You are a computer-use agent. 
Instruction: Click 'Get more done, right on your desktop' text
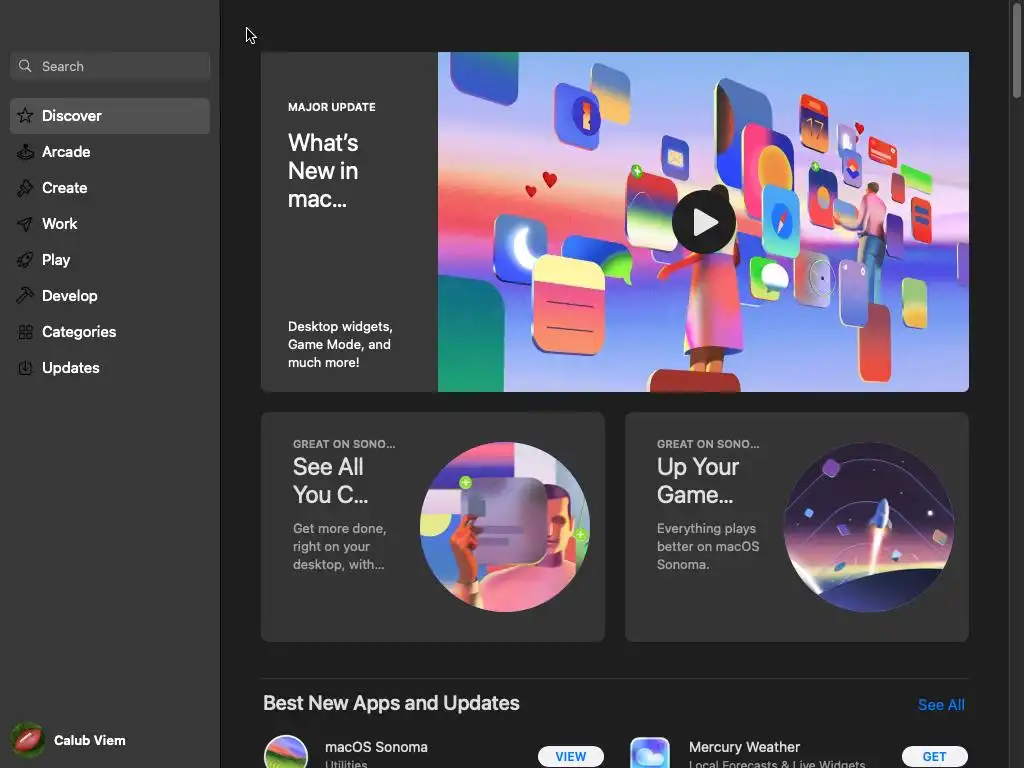340,546
